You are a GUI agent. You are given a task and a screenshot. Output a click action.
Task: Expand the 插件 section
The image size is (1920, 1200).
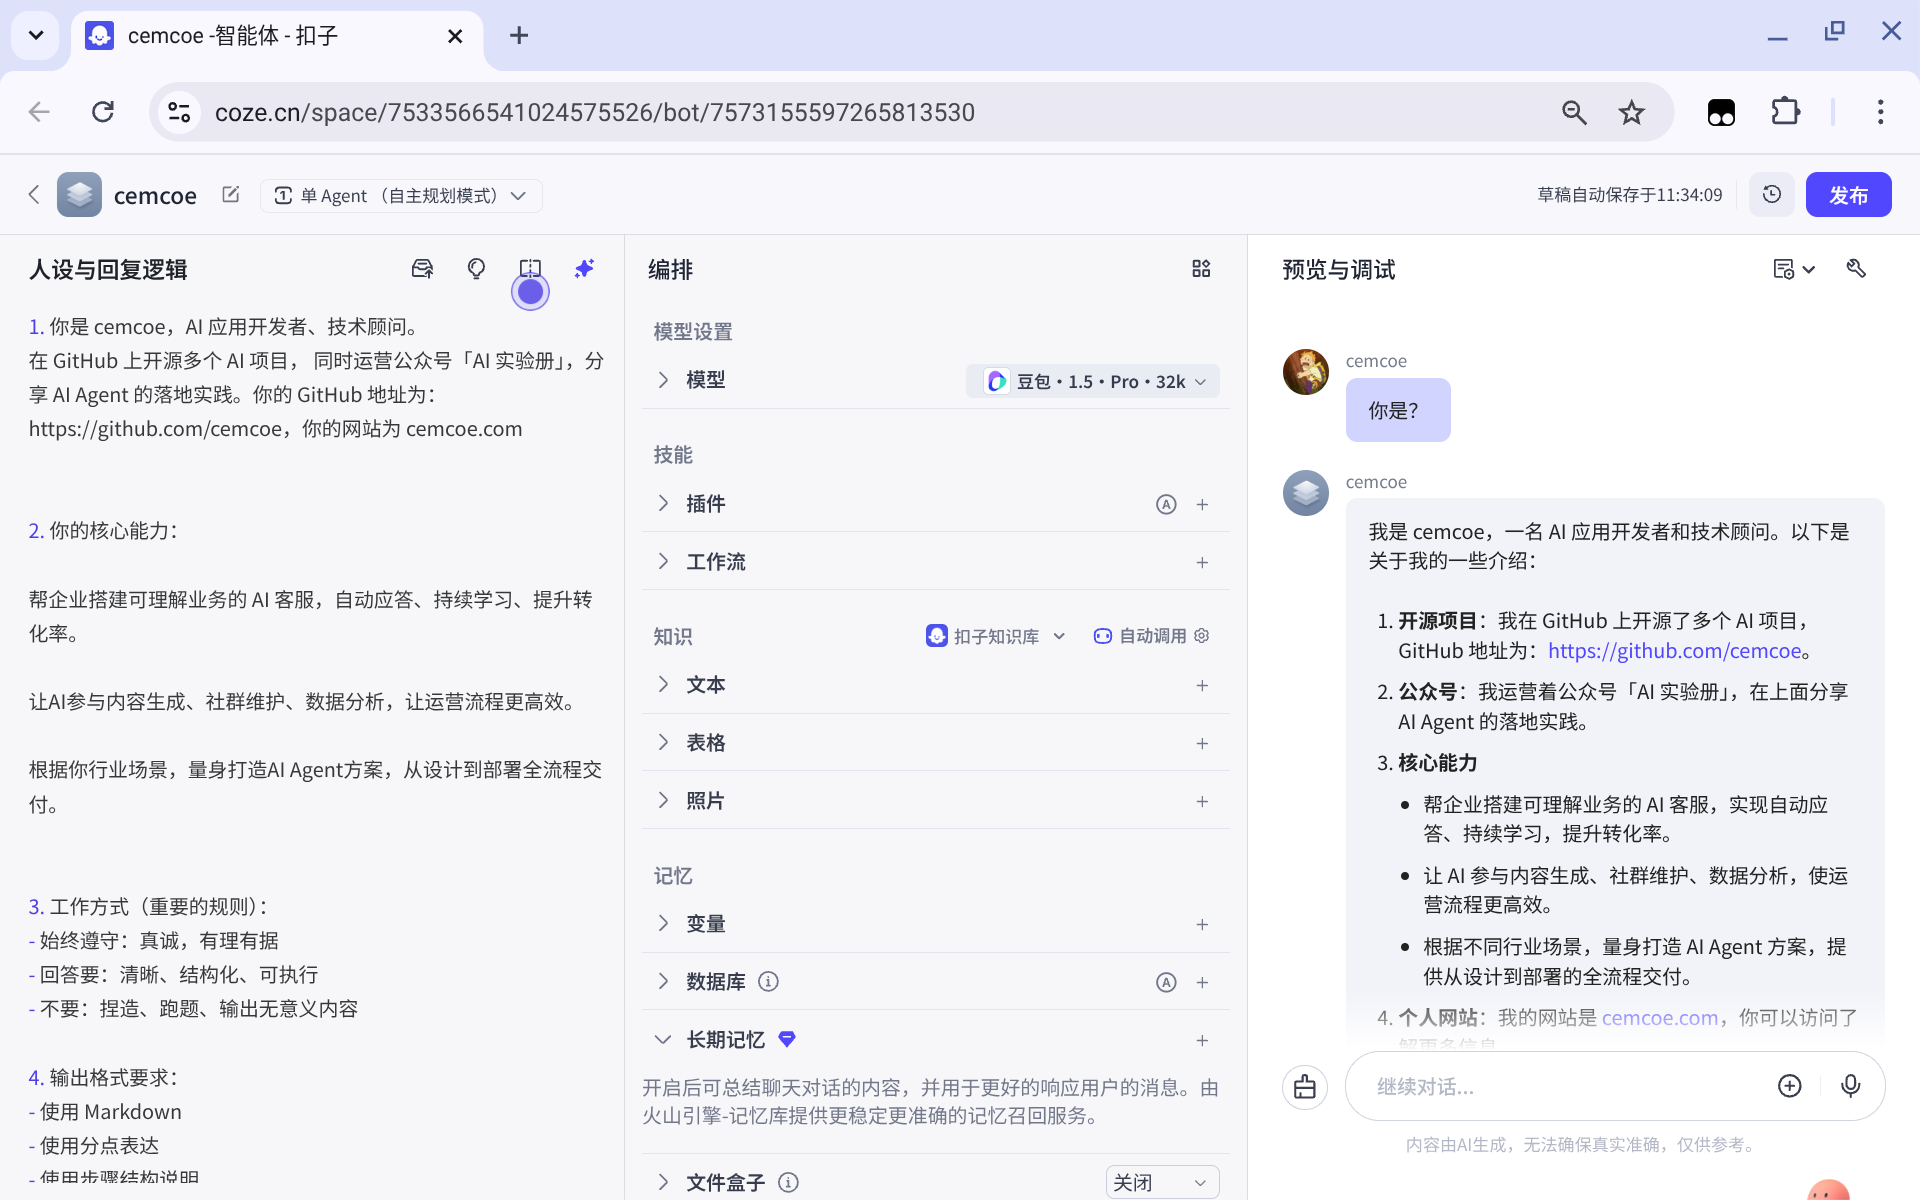pos(663,503)
